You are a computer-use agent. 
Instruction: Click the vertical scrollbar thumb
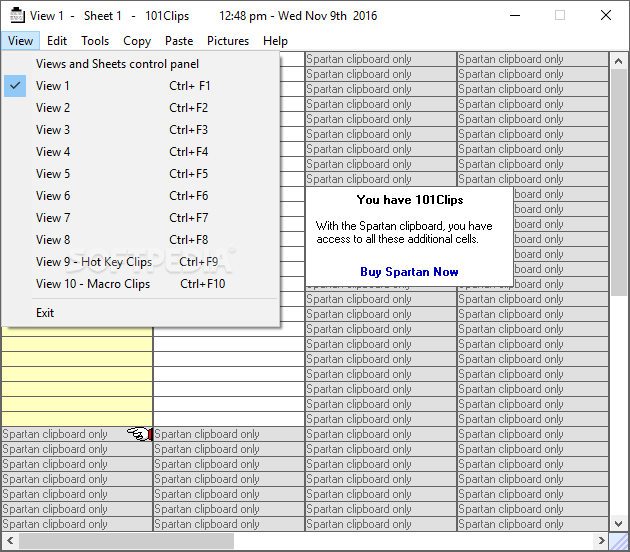pos(618,183)
